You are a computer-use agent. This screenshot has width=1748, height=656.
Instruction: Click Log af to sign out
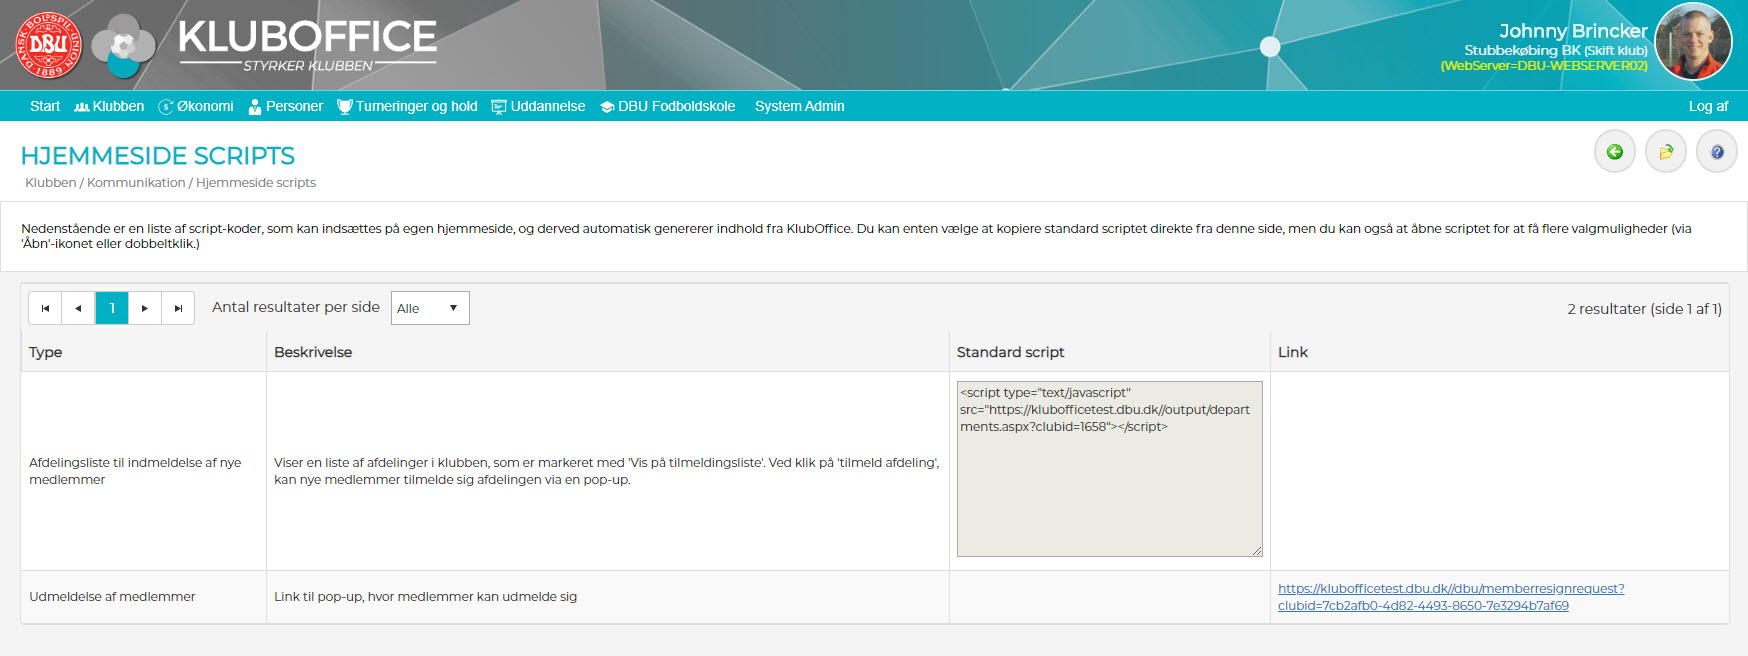[1708, 106]
